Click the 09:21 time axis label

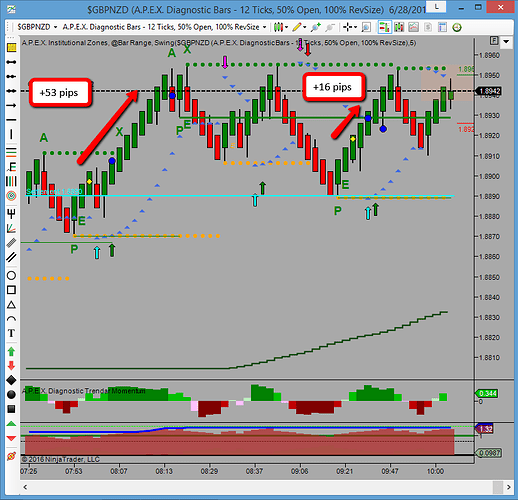(x=345, y=471)
